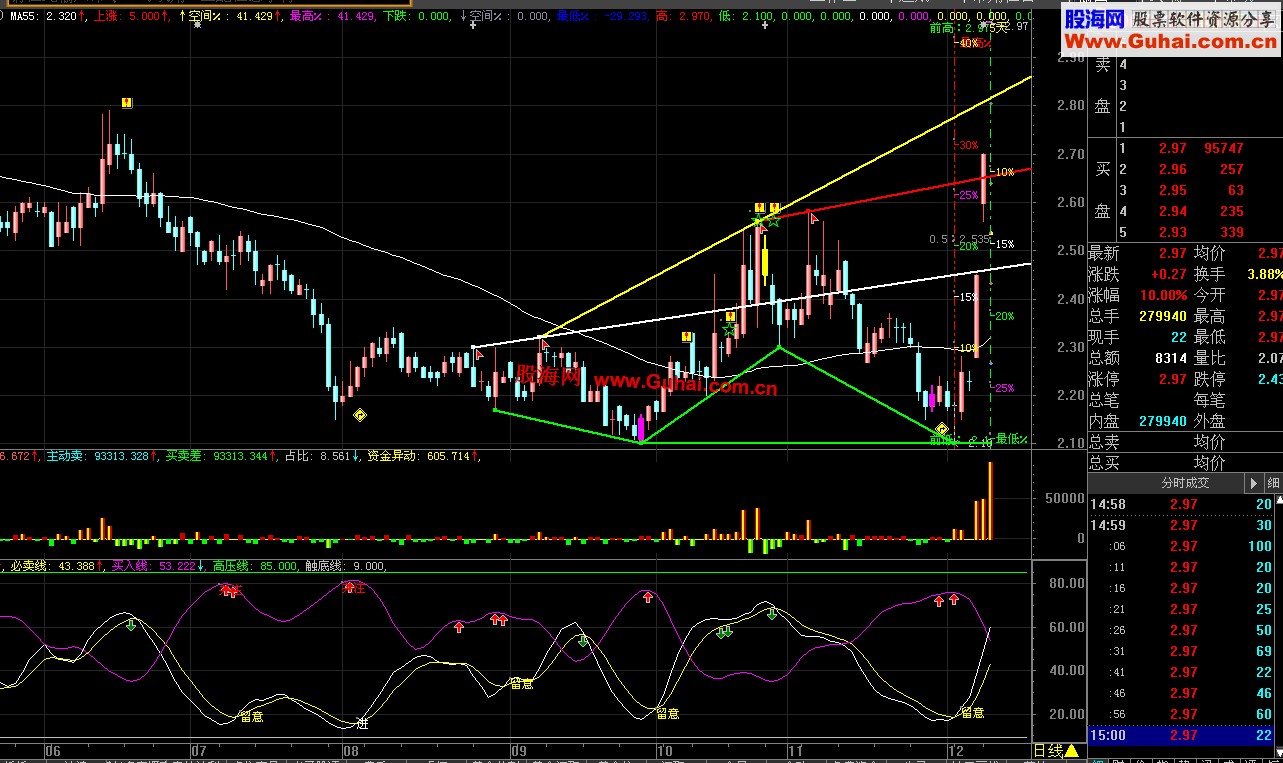
Task: Click the 分时成交 panel header
Action: (1166, 483)
